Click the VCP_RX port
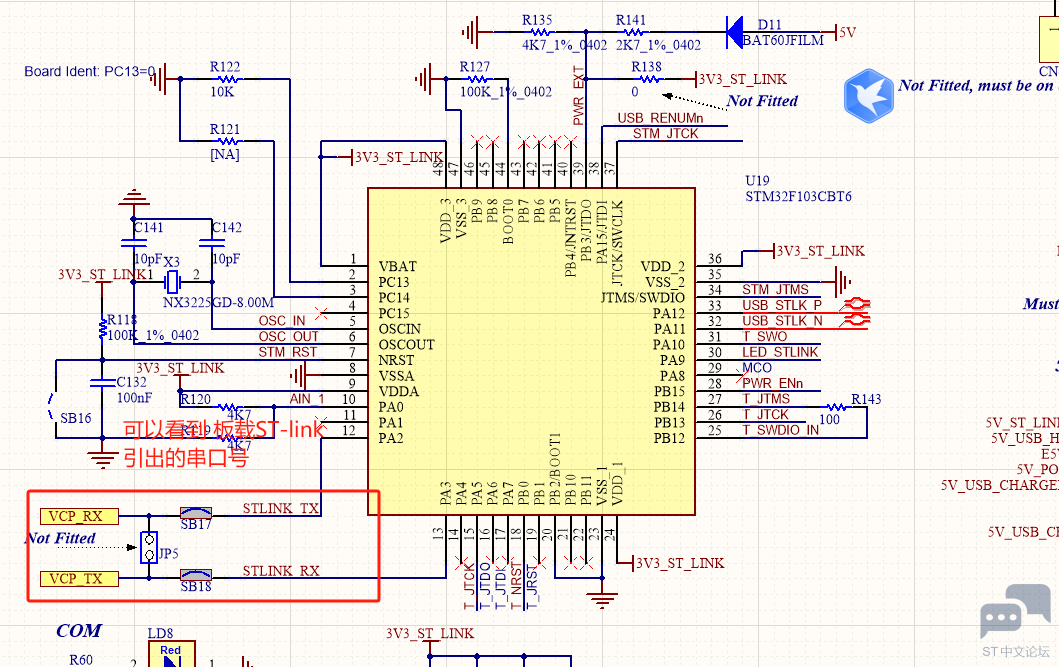Viewport: 1059px width, 667px height. [79, 516]
